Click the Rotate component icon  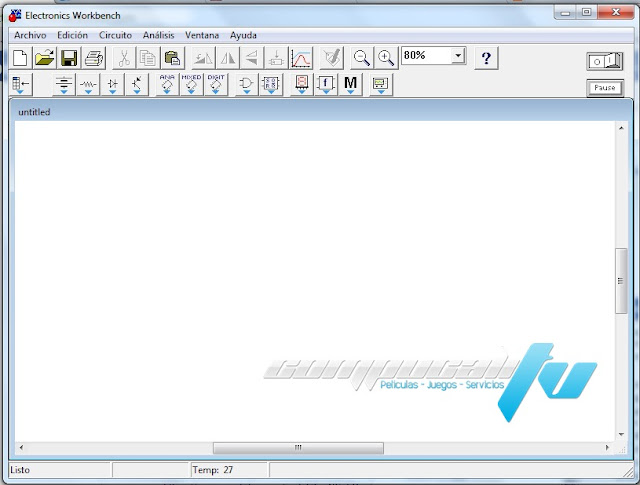click(203, 58)
